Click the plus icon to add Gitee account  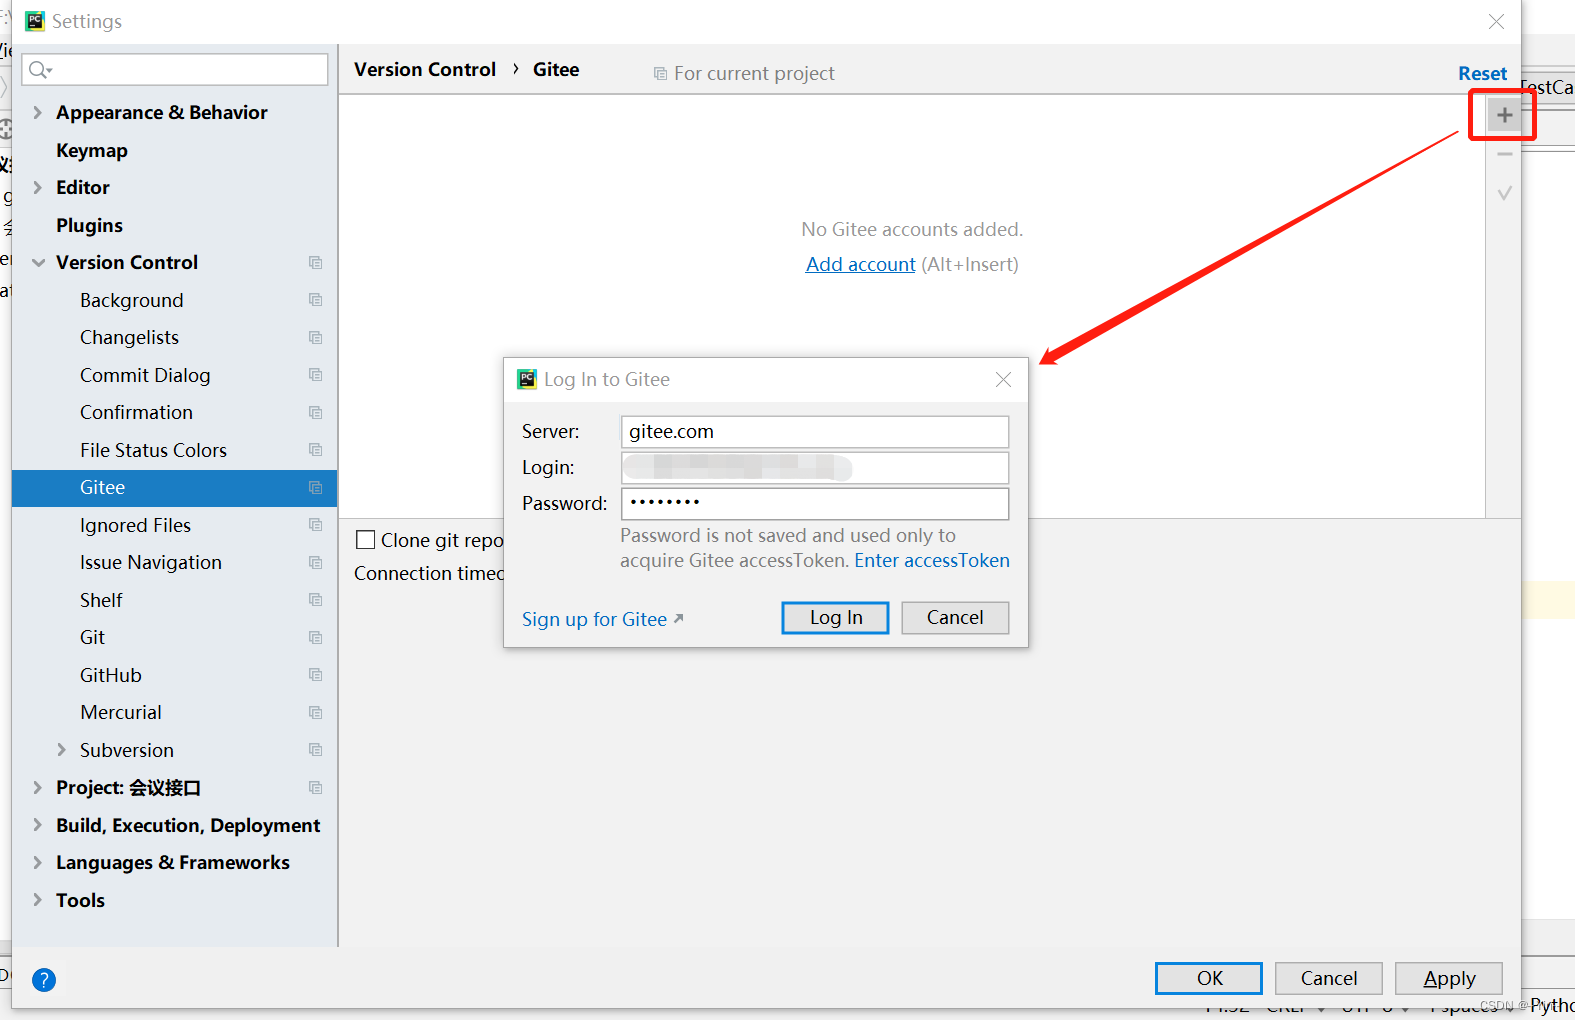click(1504, 115)
